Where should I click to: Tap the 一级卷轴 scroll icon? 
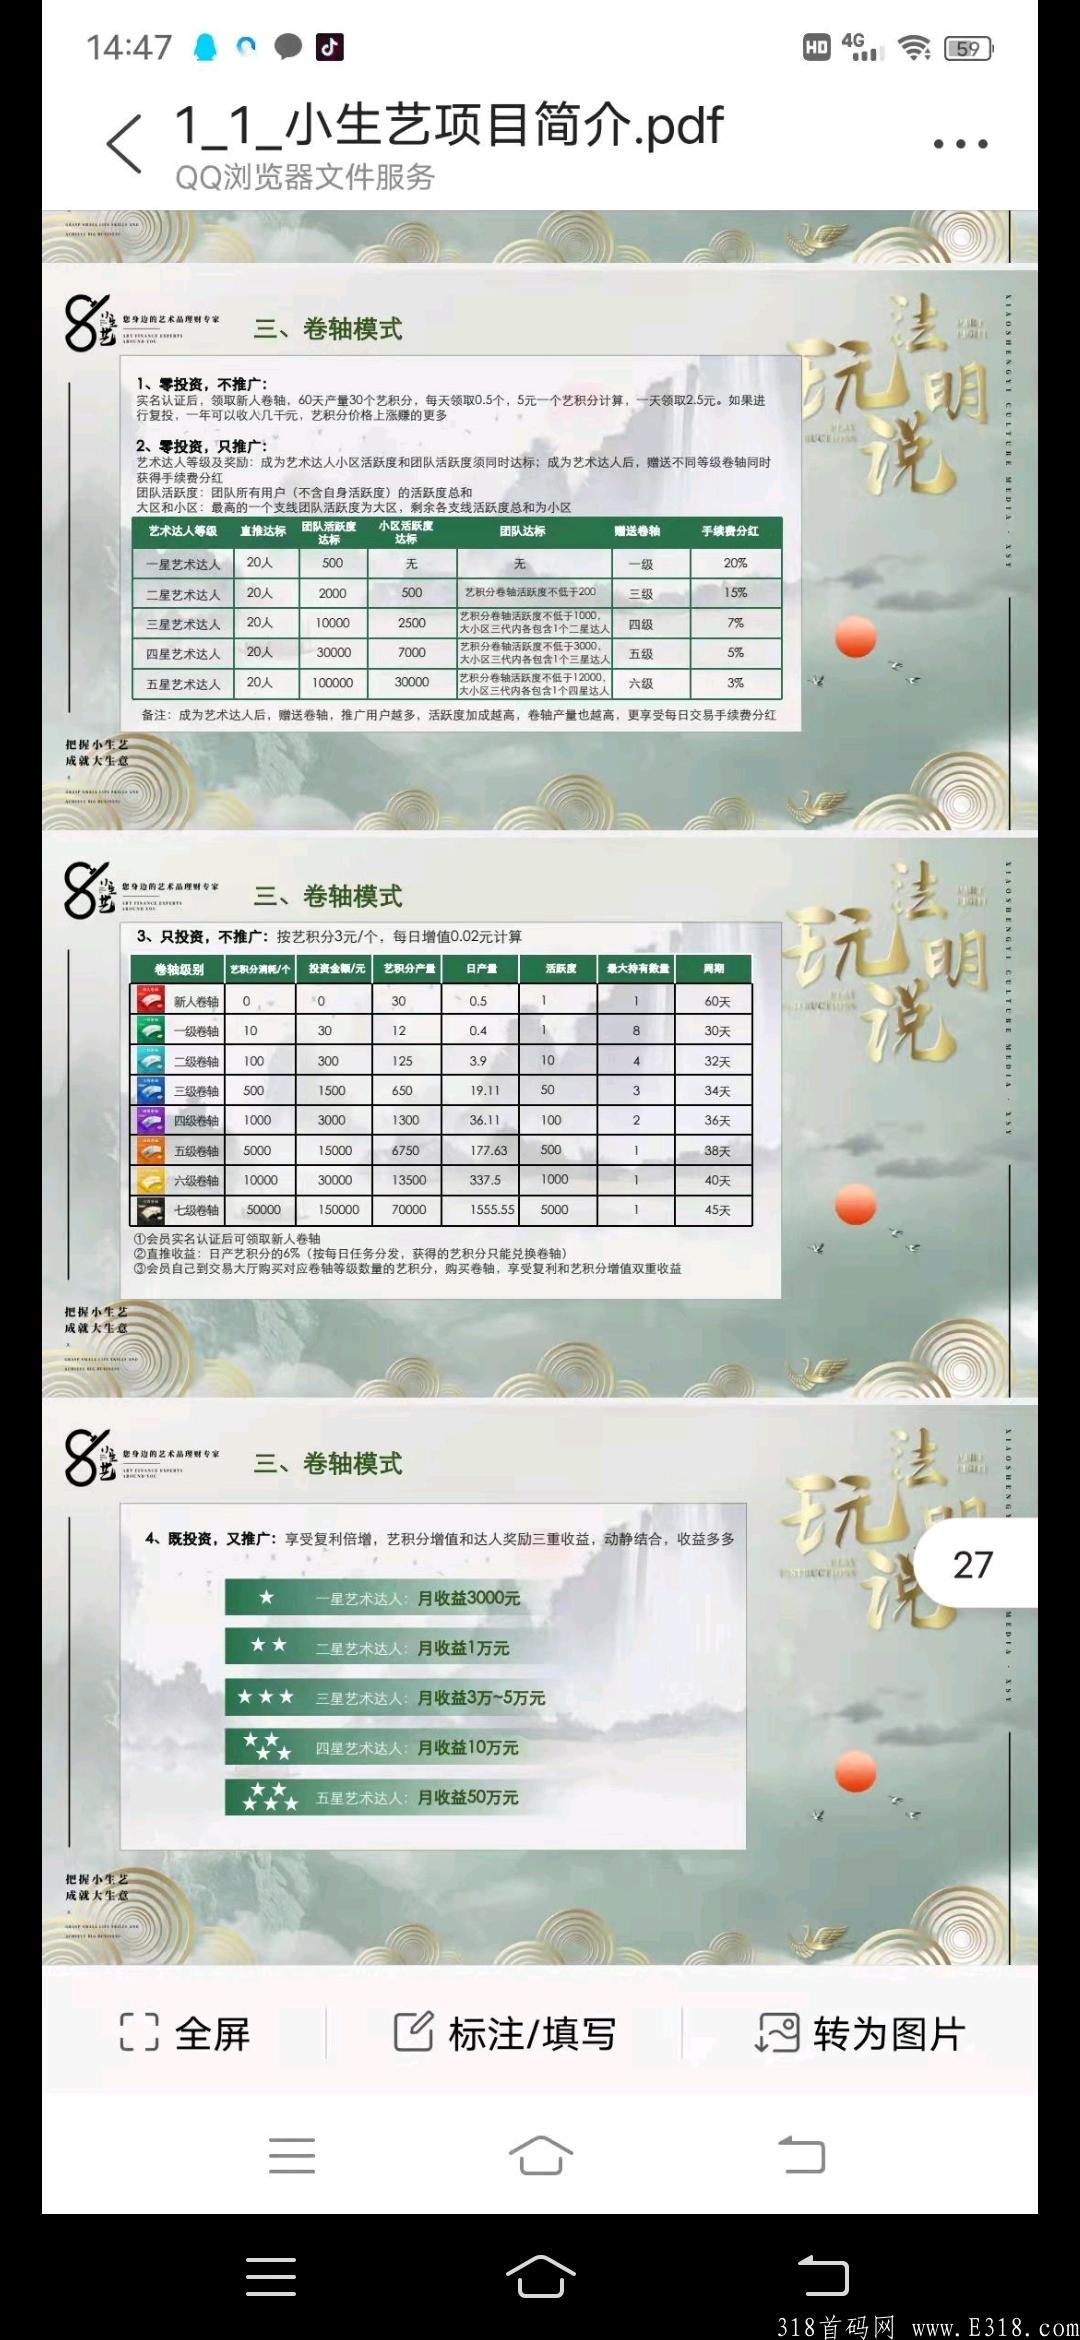[x=150, y=1030]
